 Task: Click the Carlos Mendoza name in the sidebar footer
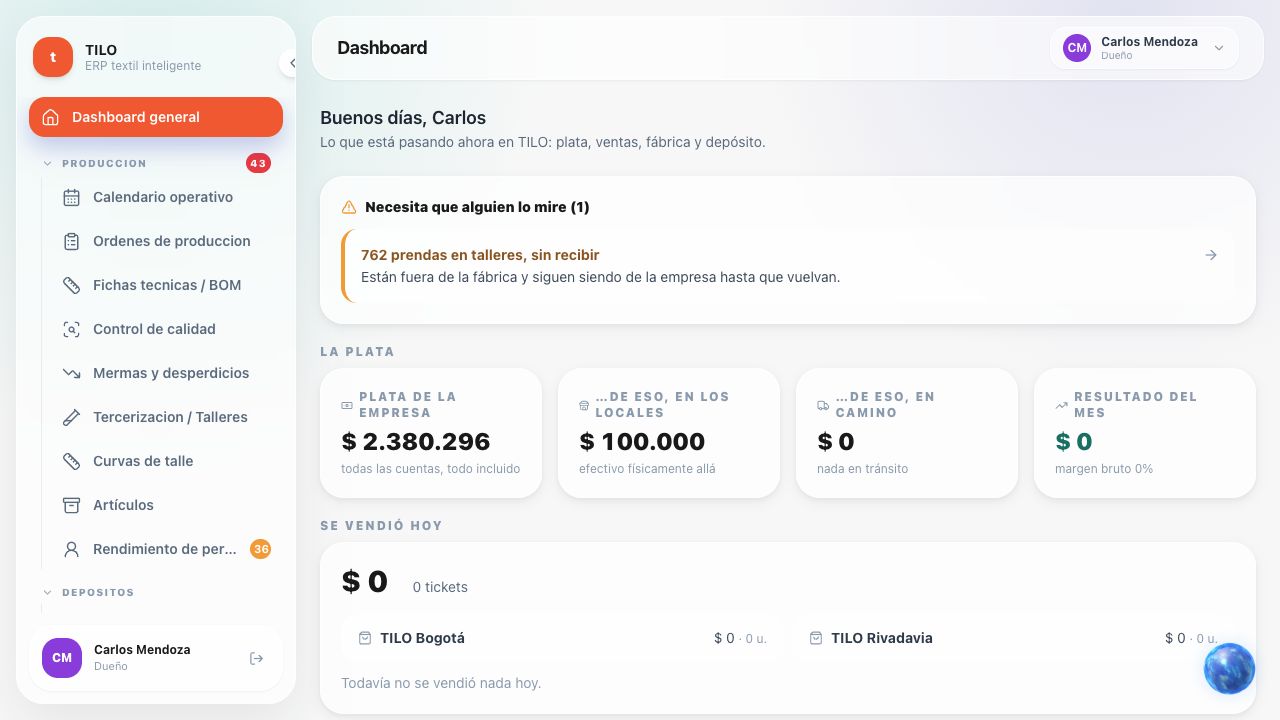[x=142, y=649]
